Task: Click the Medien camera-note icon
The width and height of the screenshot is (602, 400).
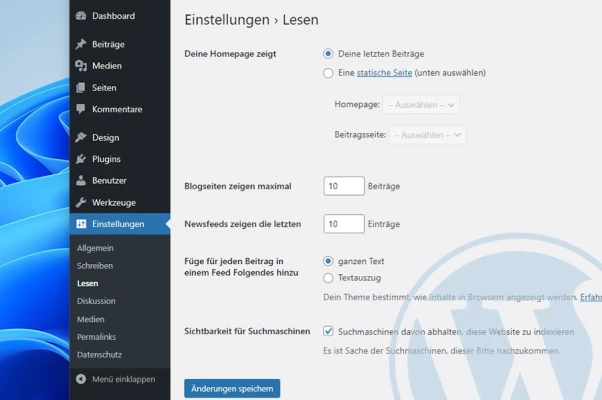Action: [81, 66]
